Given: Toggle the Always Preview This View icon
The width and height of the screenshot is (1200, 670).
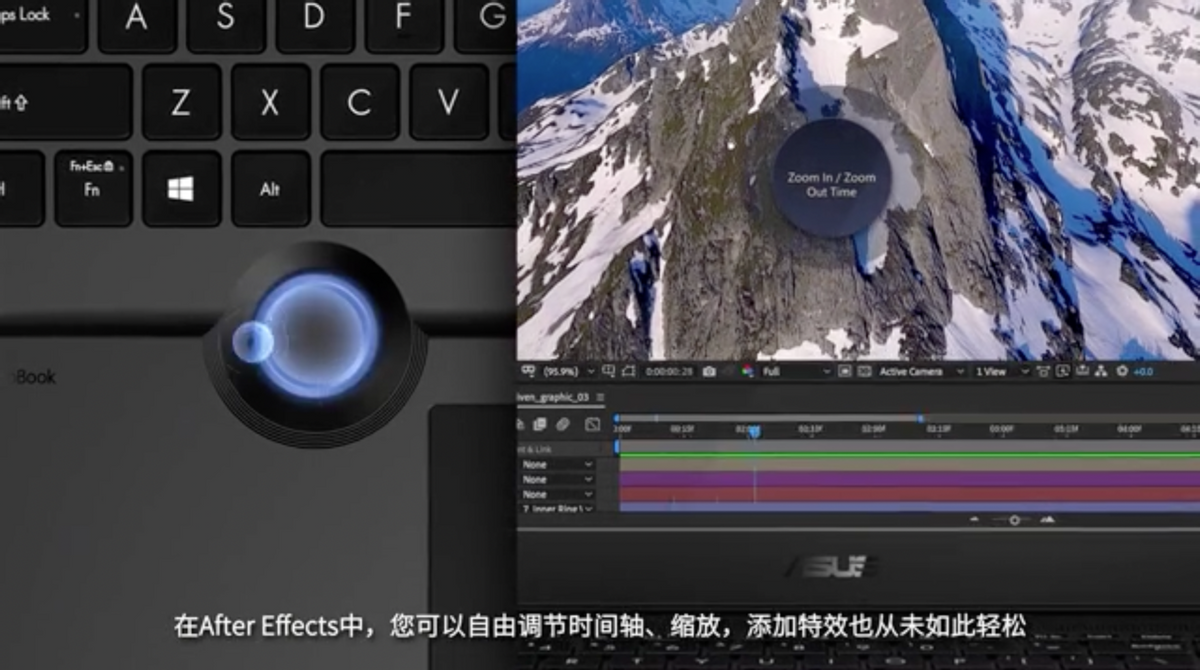Looking at the screenshot, I should [x=528, y=372].
